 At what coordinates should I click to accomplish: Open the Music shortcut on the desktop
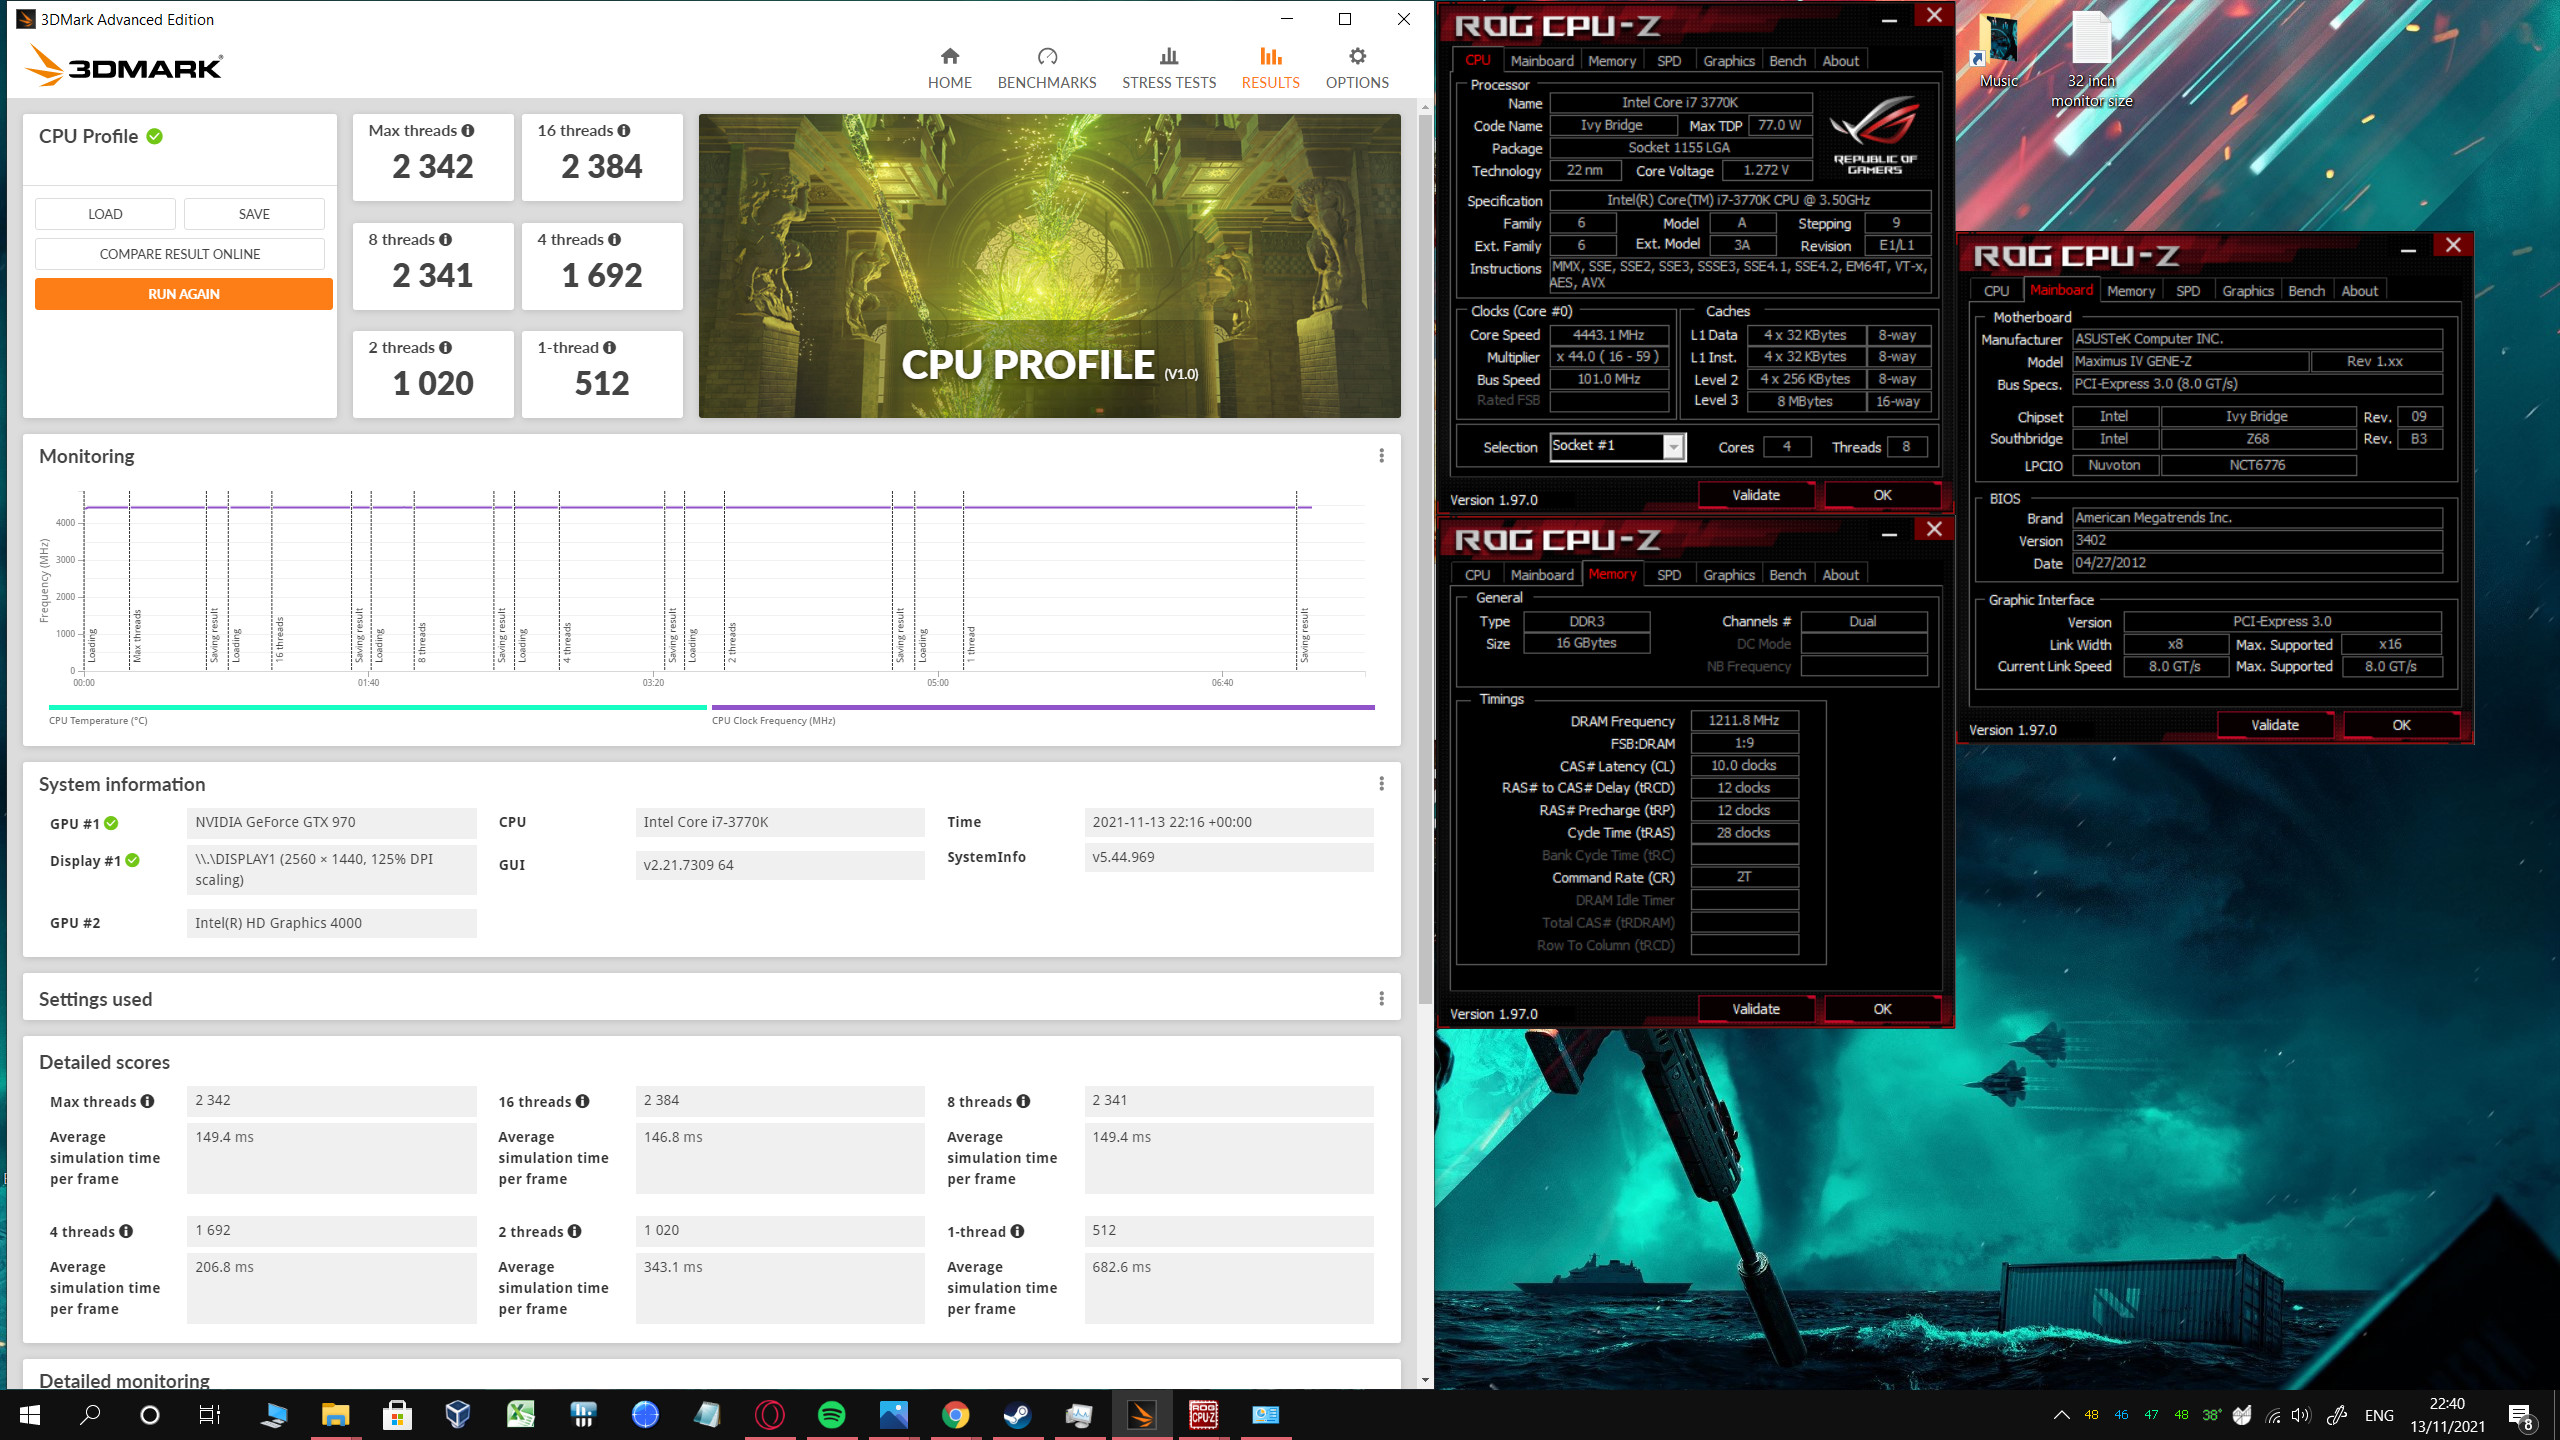[1999, 52]
